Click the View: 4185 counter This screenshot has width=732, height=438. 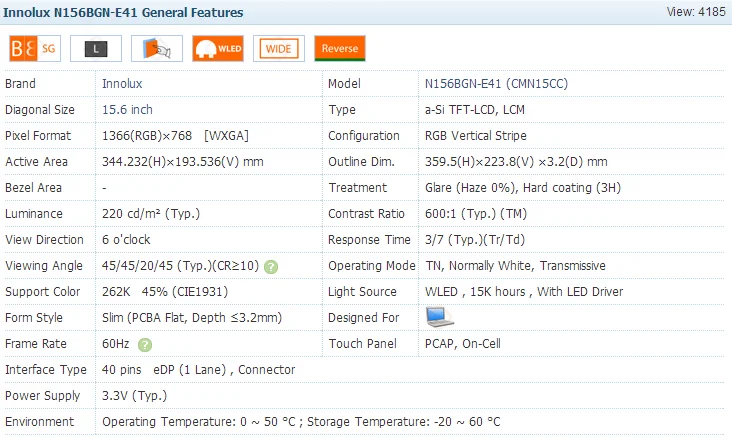pyautogui.click(x=696, y=12)
